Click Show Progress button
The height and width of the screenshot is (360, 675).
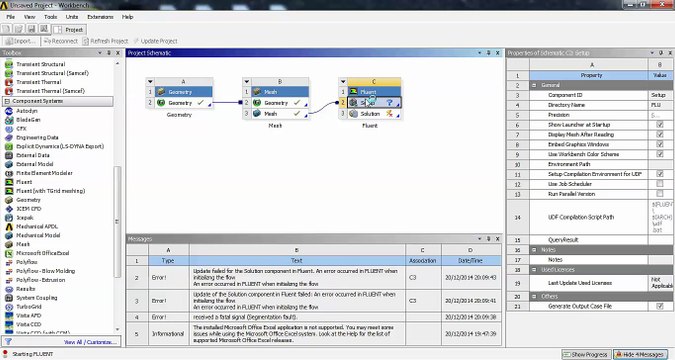click(586, 354)
